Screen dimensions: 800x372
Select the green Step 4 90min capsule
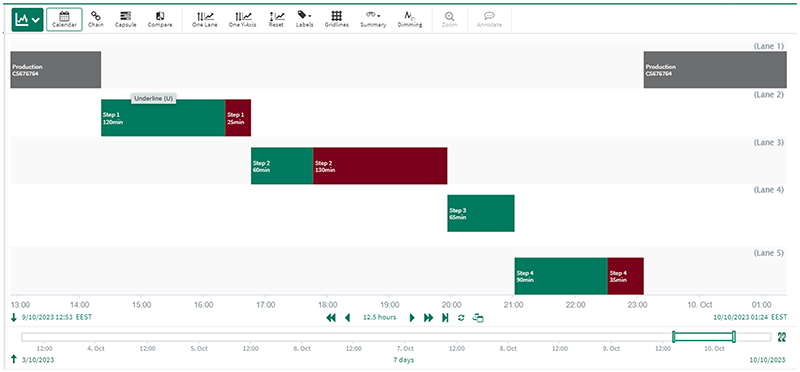point(561,276)
